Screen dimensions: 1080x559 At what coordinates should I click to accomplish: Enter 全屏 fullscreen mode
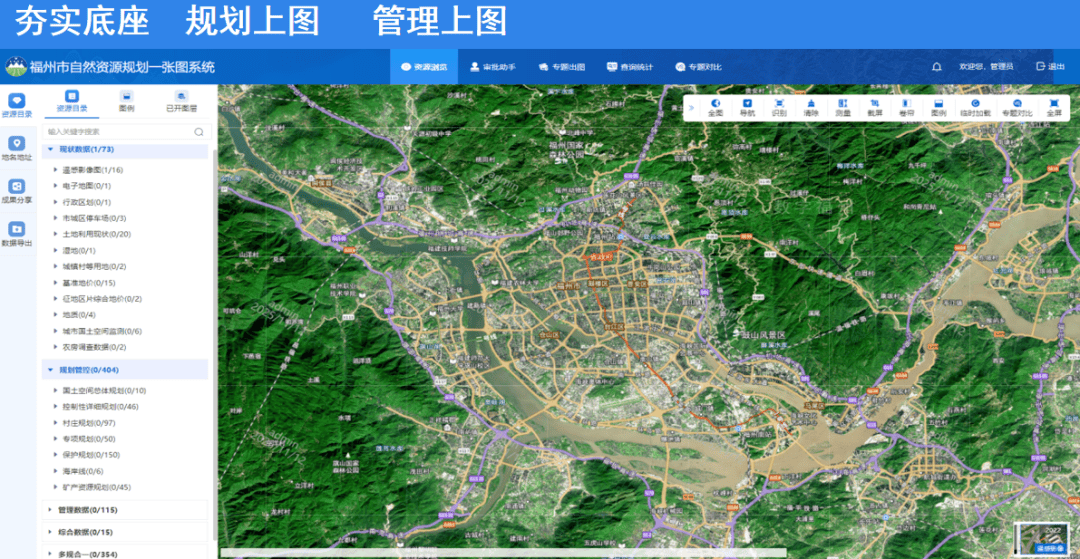point(1054,107)
